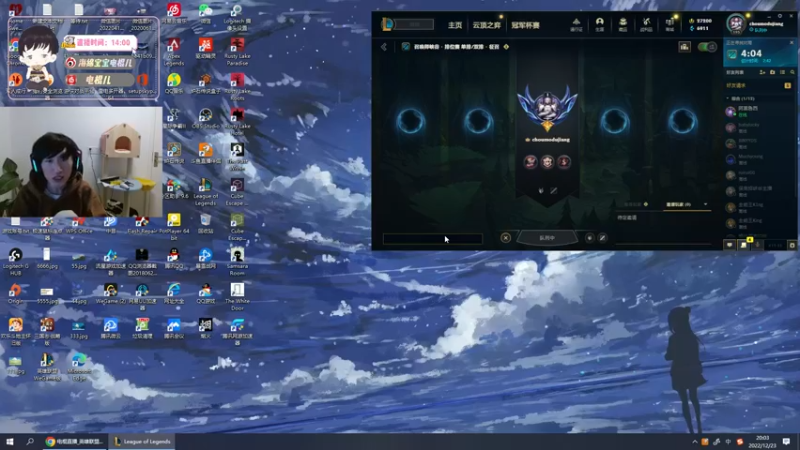Open the The White Door desktop icon
Viewport: 800px width, 450px height.
(x=237, y=297)
